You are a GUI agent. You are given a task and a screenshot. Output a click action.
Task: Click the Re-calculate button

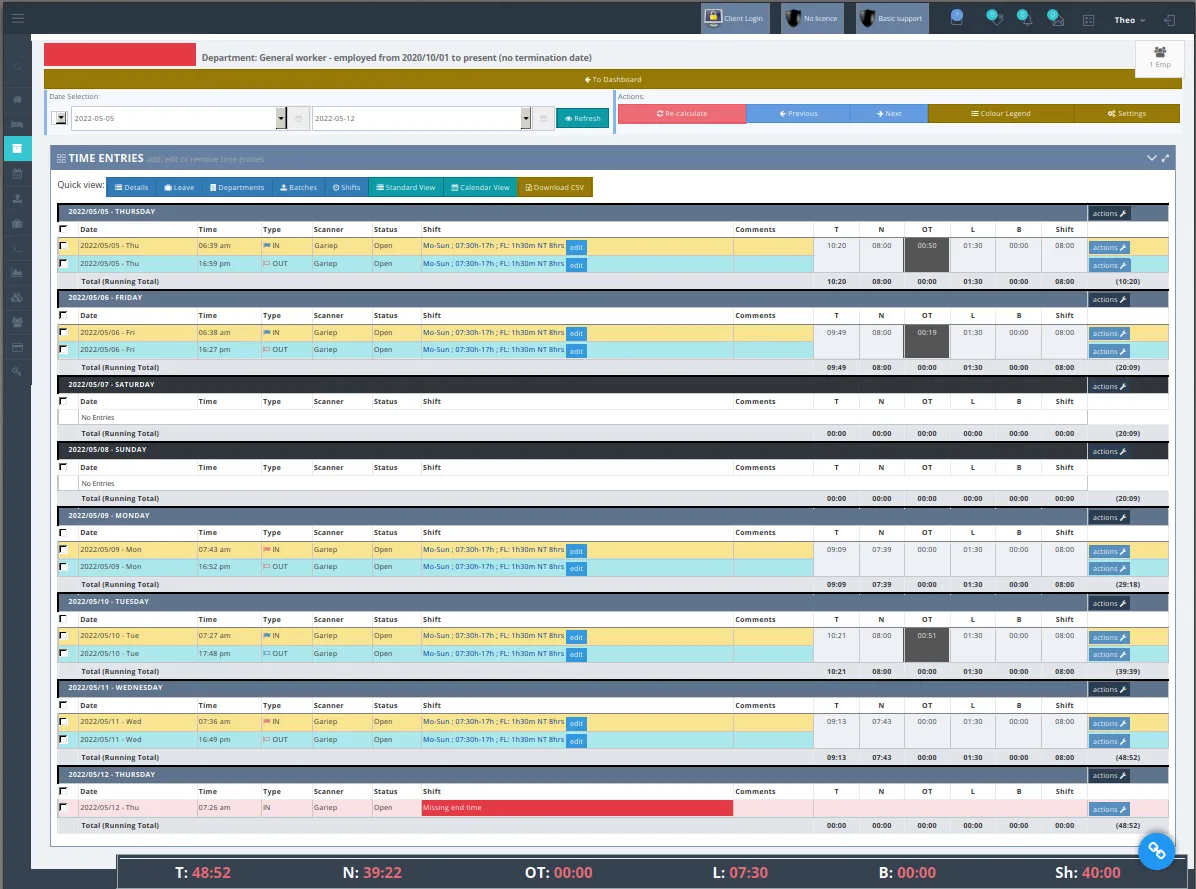(x=682, y=114)
